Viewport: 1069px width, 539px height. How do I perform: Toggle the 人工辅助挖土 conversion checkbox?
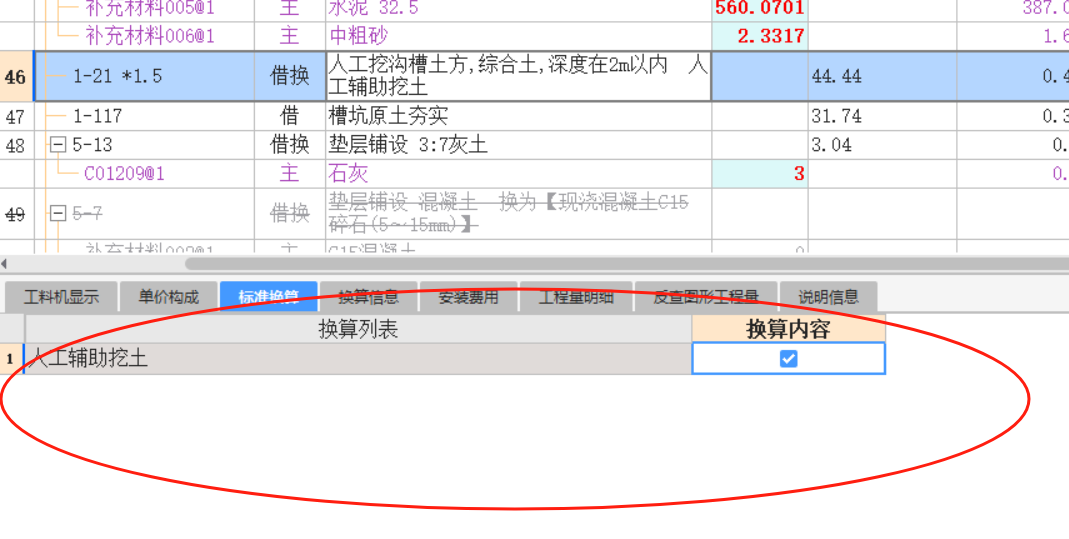coord(788,358)
